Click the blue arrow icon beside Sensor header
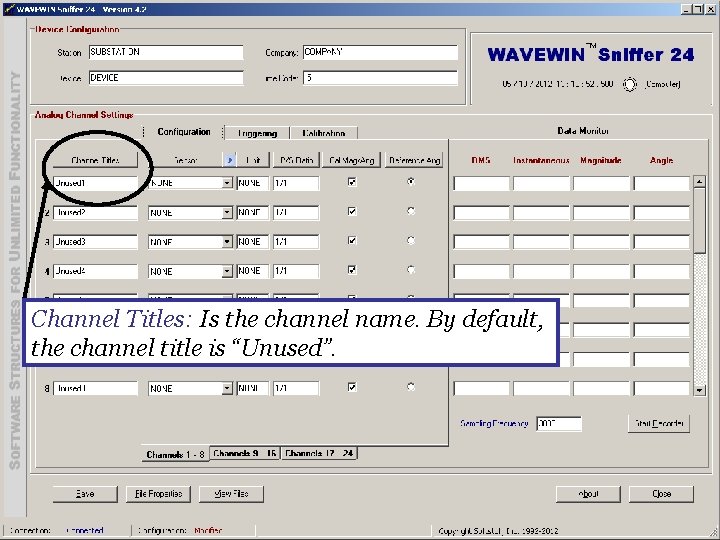This screenshot has width=720, height=540. point(230,160)
